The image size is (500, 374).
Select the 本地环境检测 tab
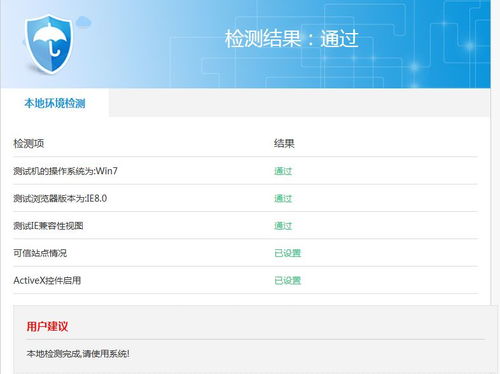[55, 103]
